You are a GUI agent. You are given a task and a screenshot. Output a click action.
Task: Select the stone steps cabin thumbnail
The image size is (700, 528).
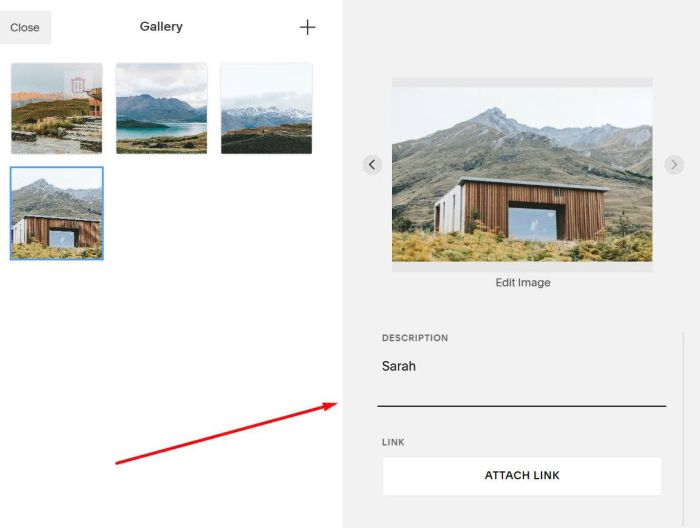(x=57, y=108)
